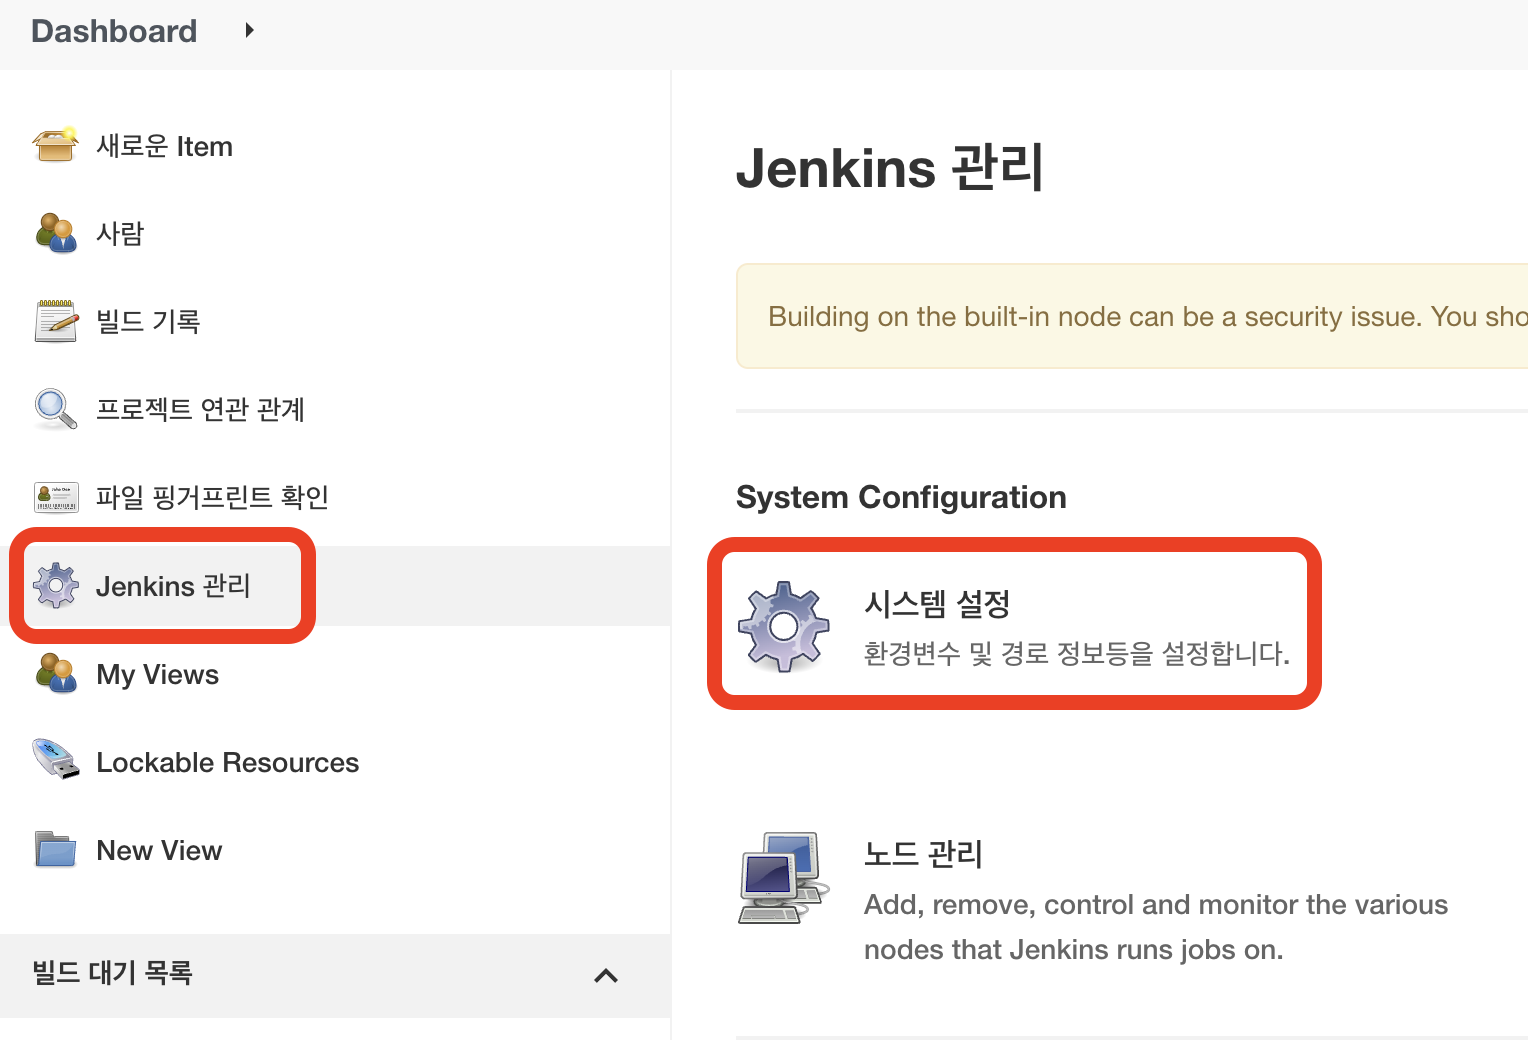This screenshot has width=1528, height=1040.
Task: Select the 새로운 Item package icon
Action: pyautogui.click(x=55, y=145)
